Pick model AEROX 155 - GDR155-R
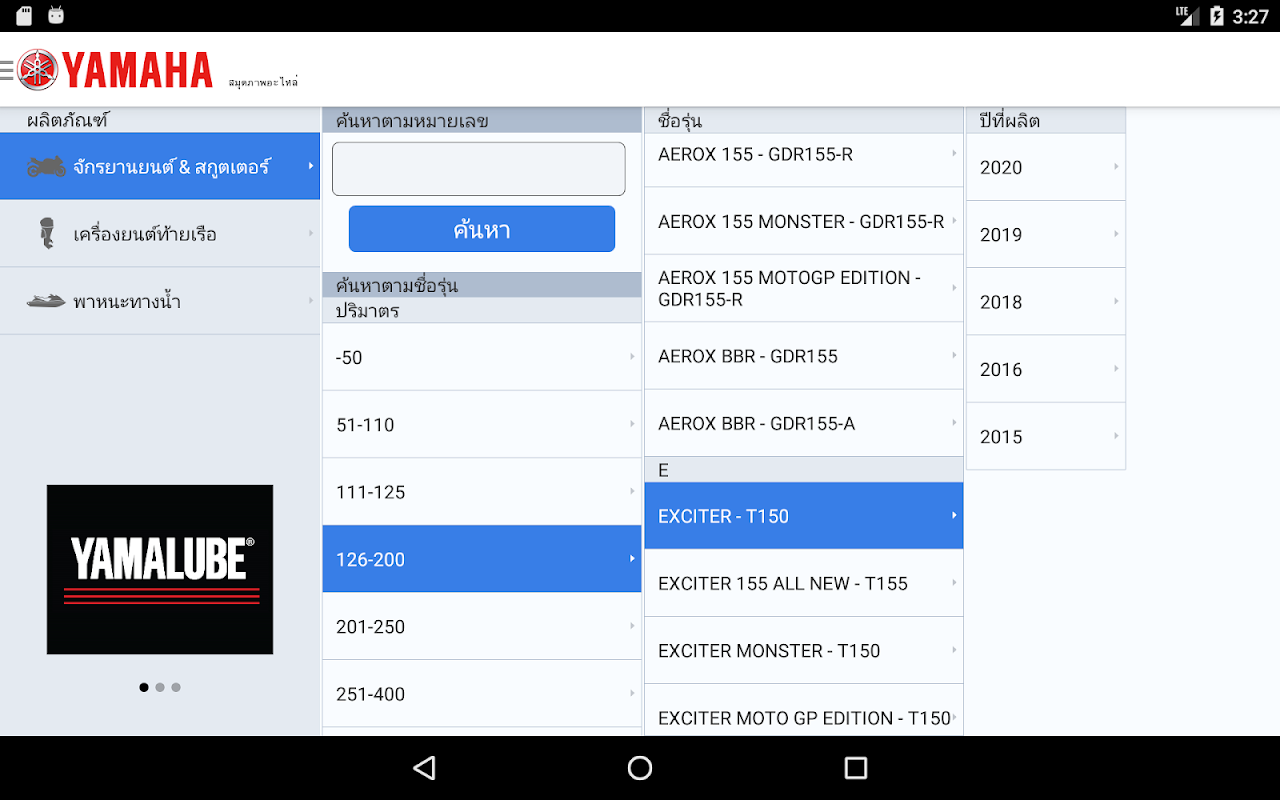The height and width of the screenshot is (800, 1280). (x=804, y=160)
